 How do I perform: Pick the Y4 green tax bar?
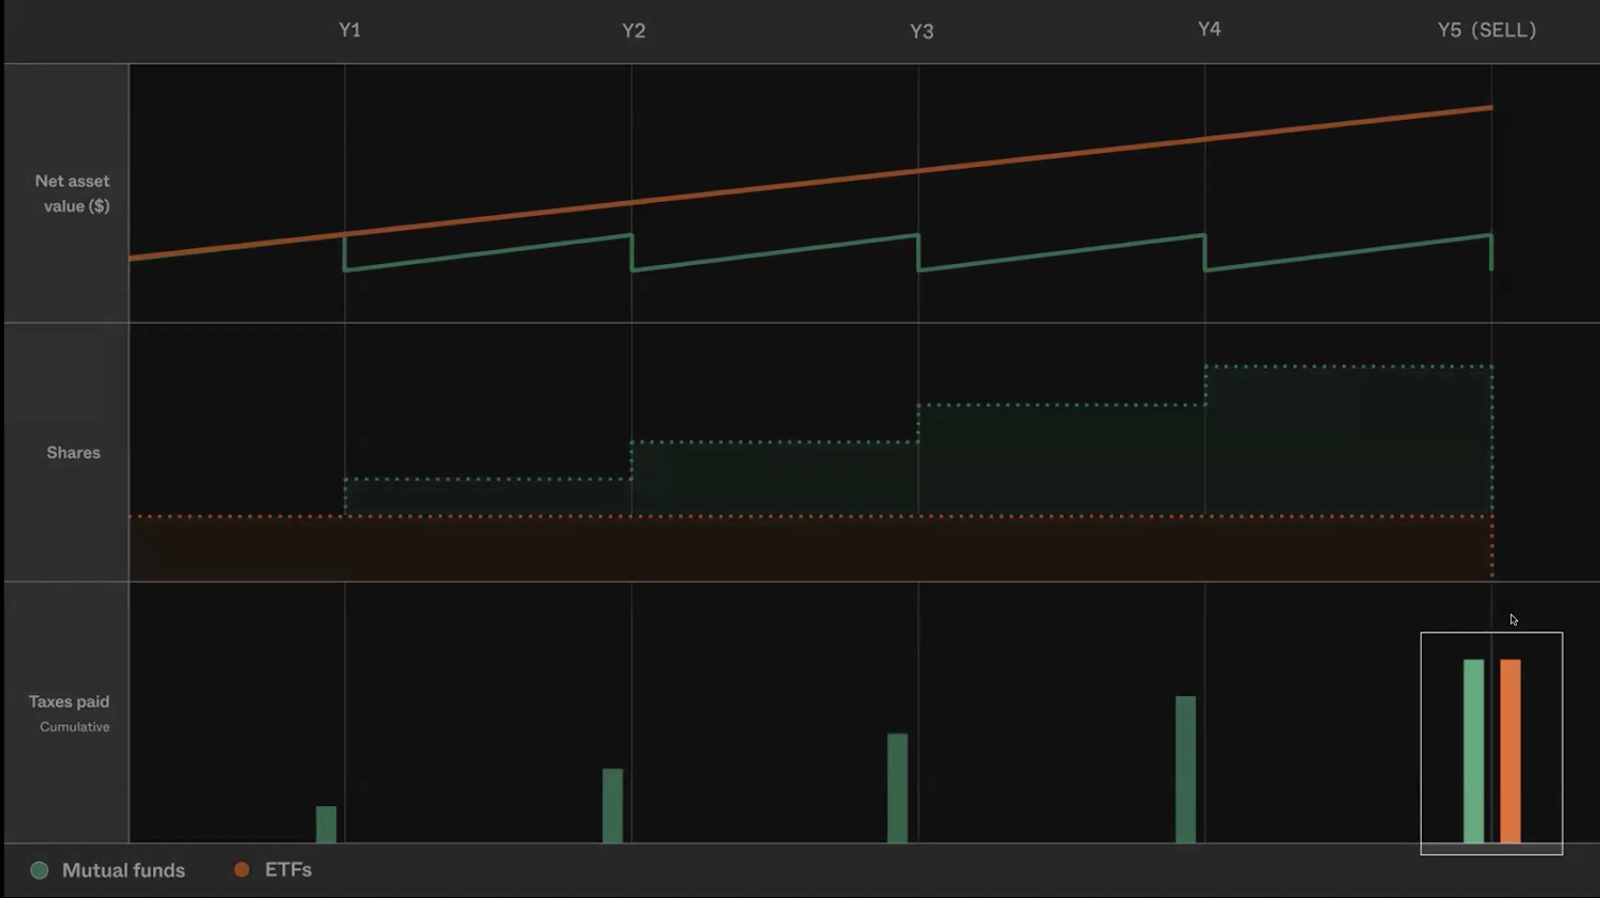1185,769
